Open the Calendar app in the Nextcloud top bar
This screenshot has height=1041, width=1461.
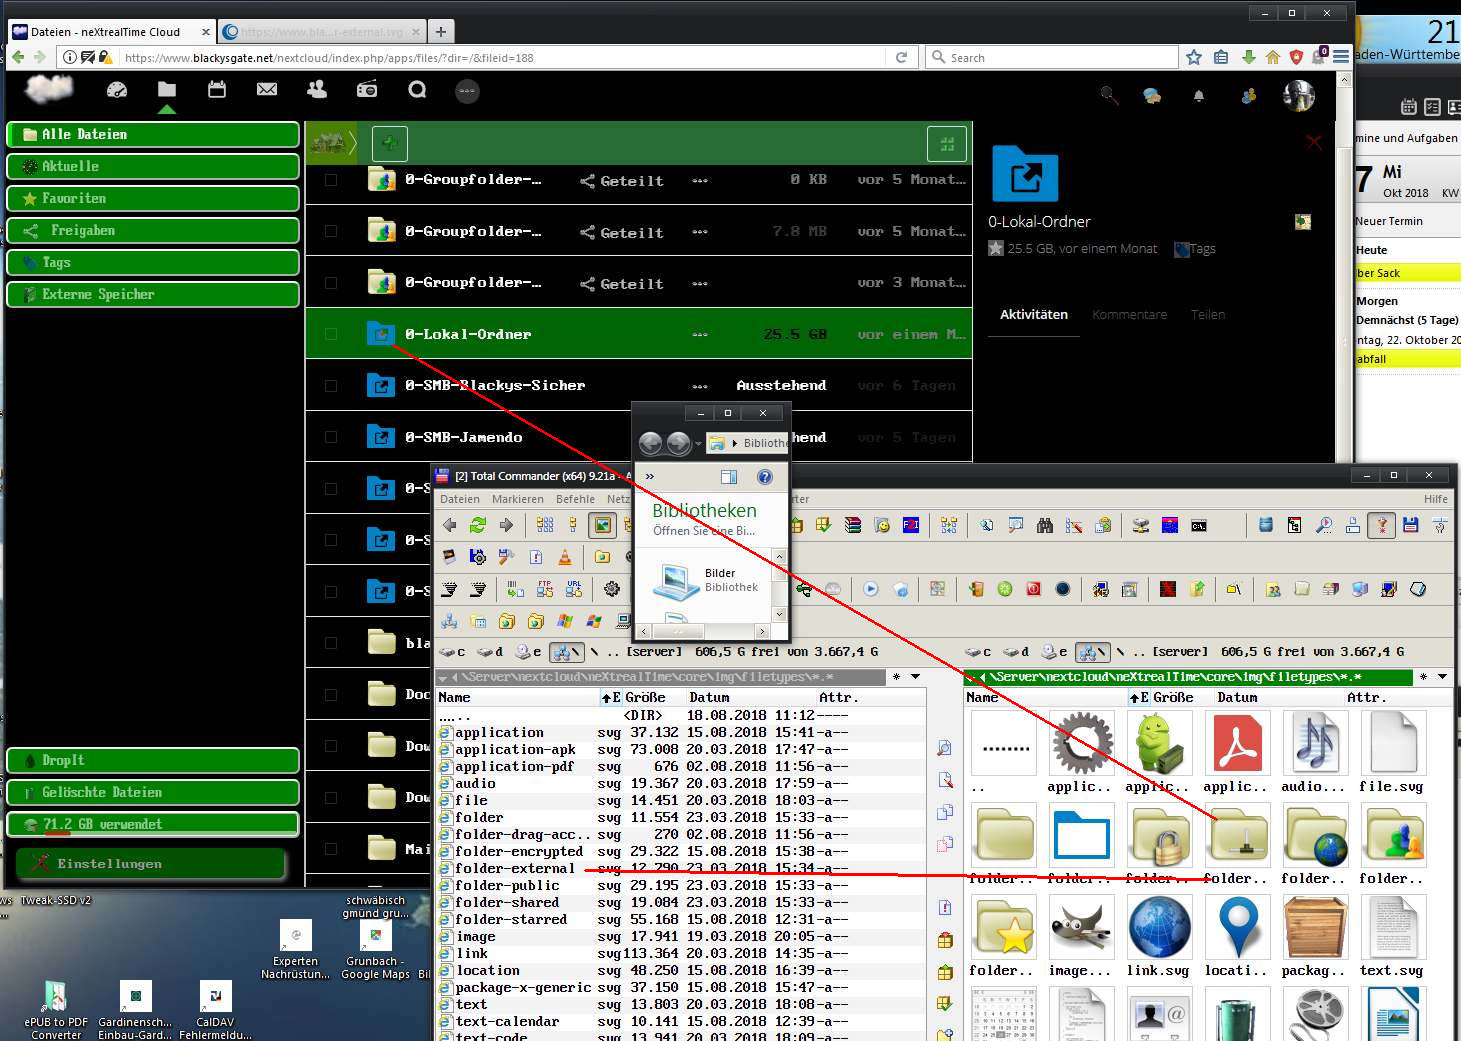(216, 91)
